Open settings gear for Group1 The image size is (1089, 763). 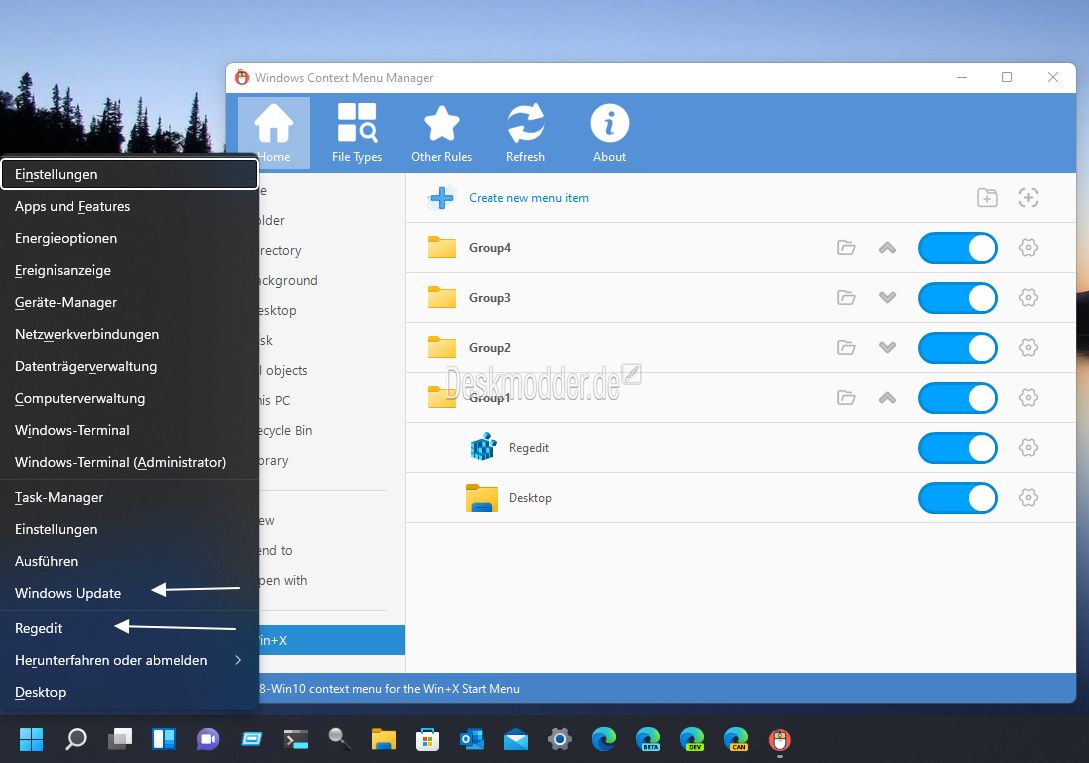[x=1029, y=398]
